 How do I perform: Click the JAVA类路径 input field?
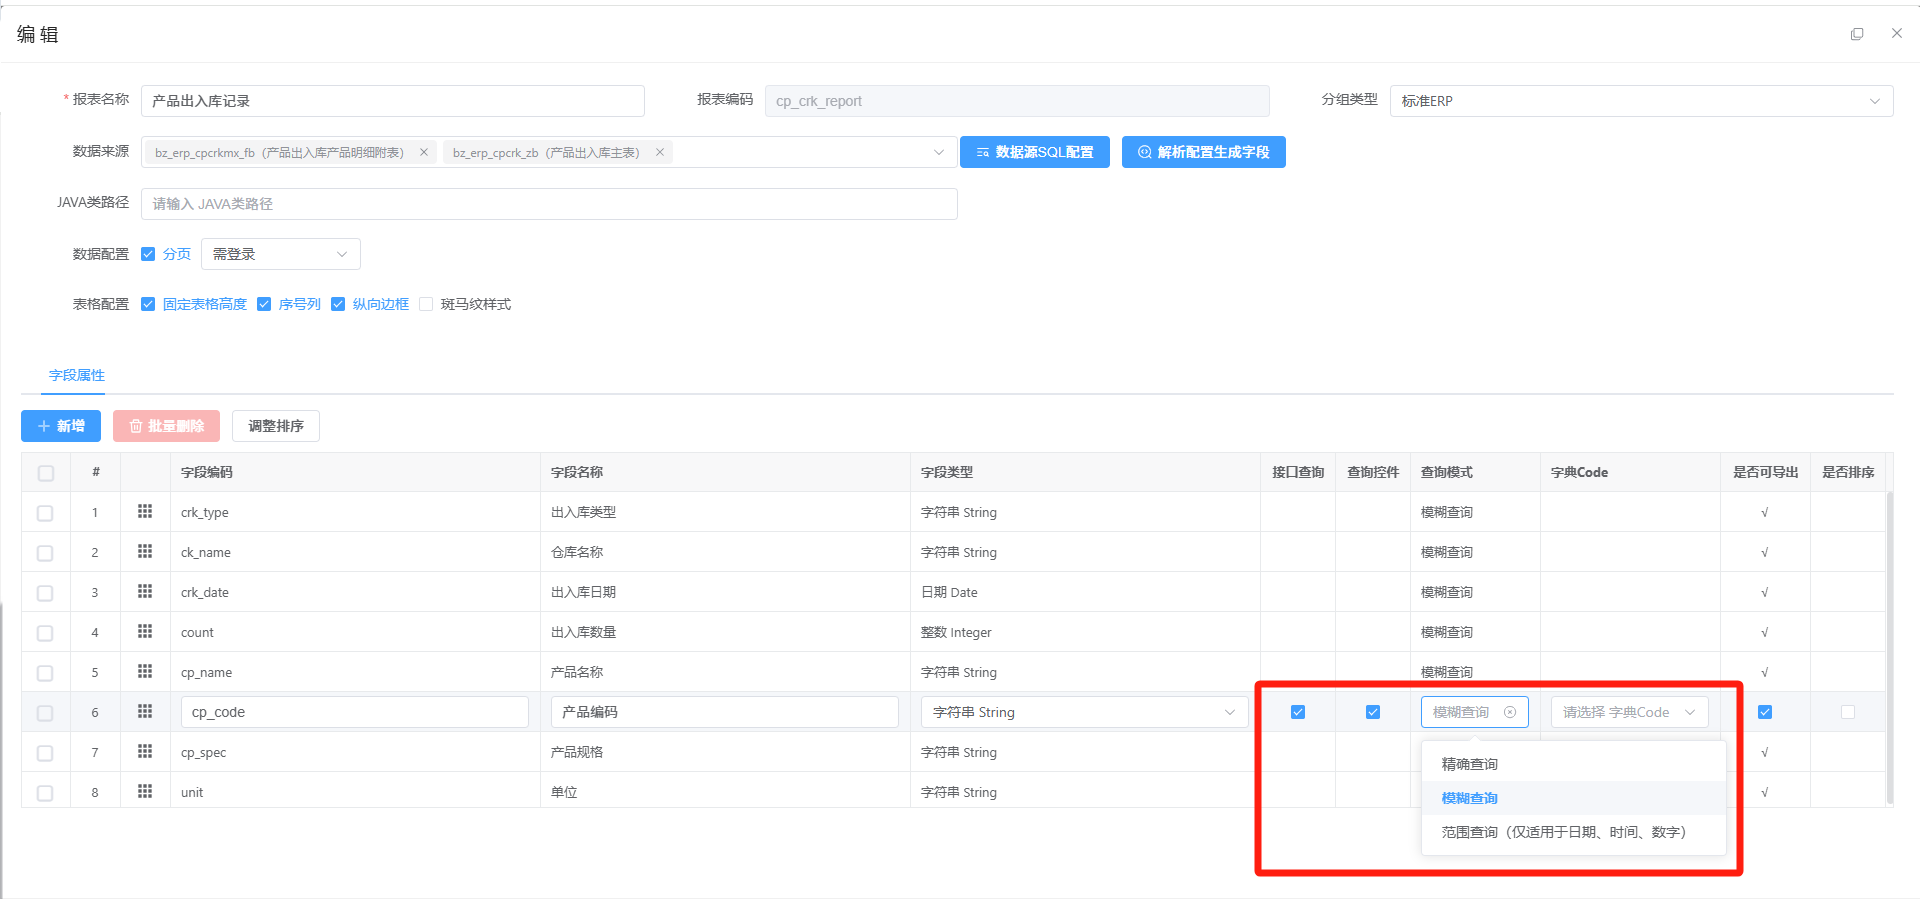point(549,204)
